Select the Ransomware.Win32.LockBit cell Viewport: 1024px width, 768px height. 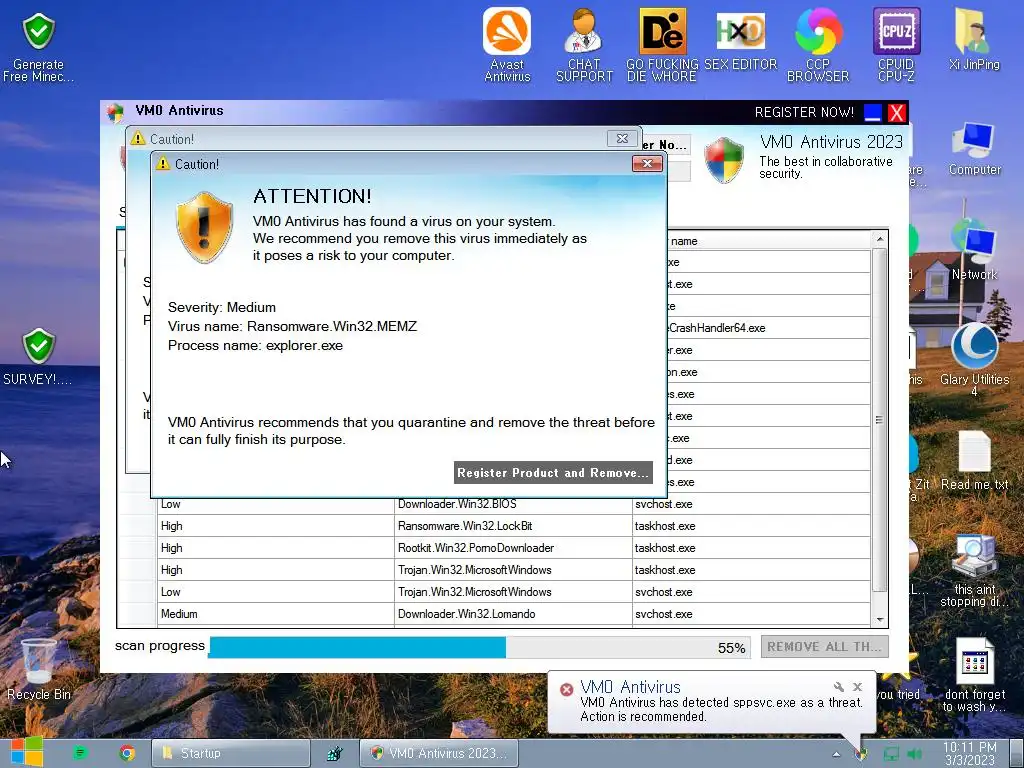[513, 526]
